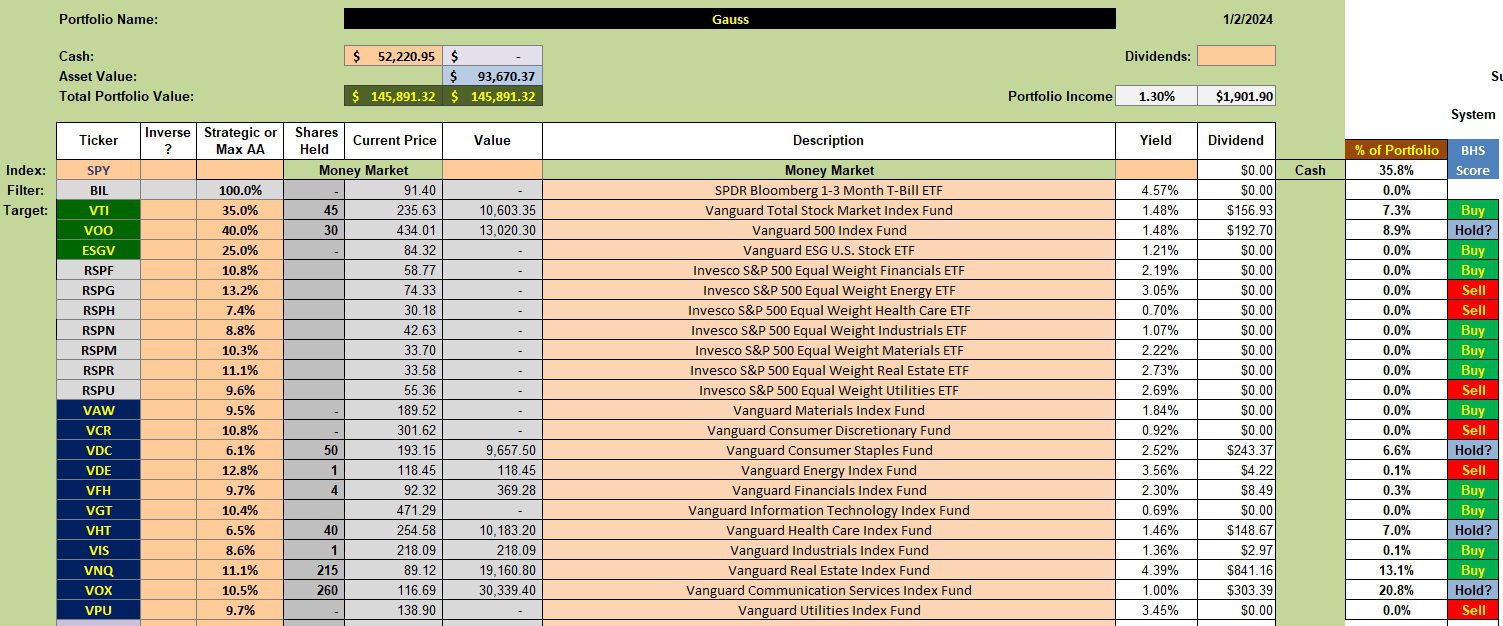Click the VDC dividend $243.37 cell
The width and height of the screenshot is (1503, 626).
click(1236, 450)
